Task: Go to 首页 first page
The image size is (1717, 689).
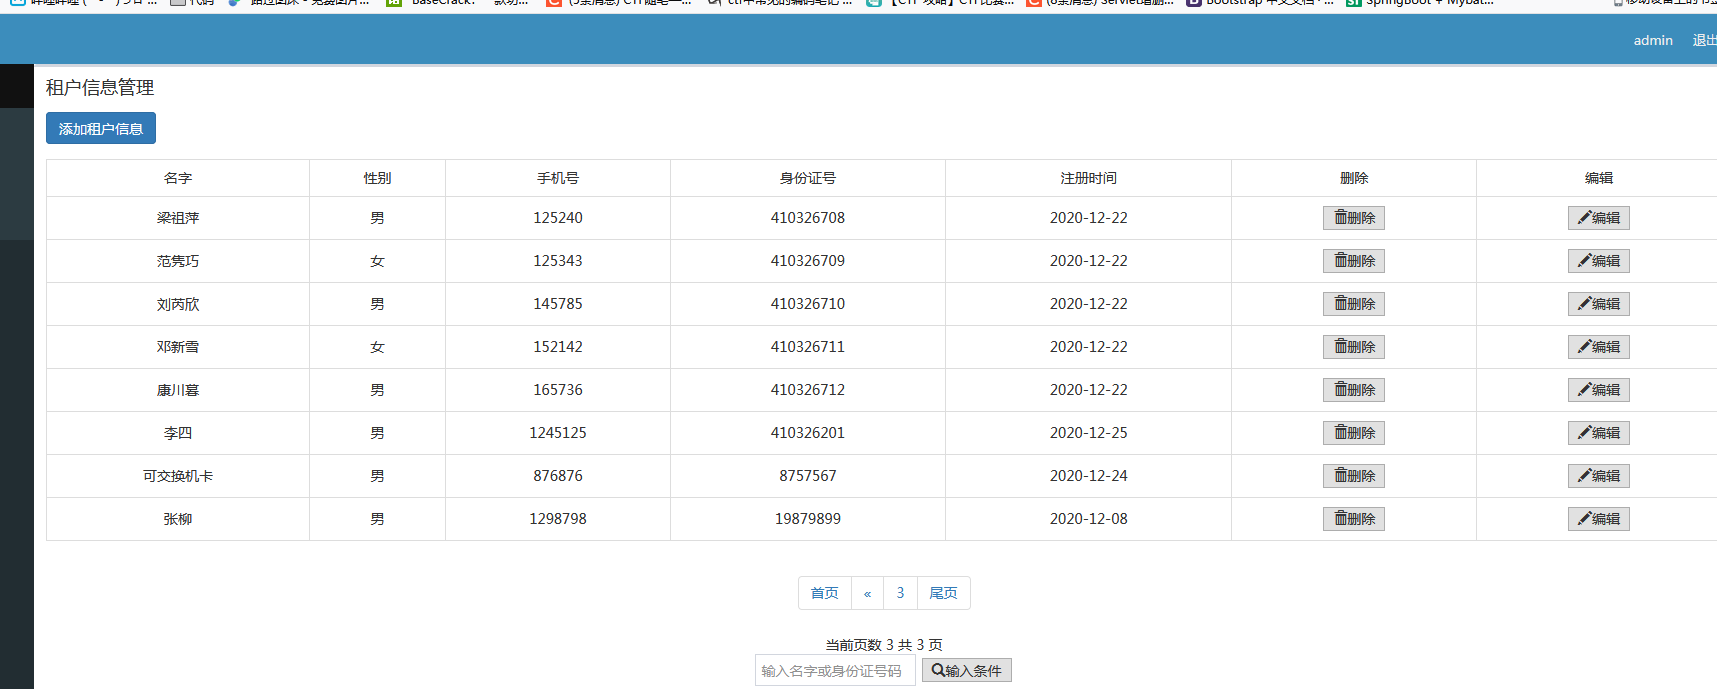Action: pyautogui.click(x=824, y=593)
